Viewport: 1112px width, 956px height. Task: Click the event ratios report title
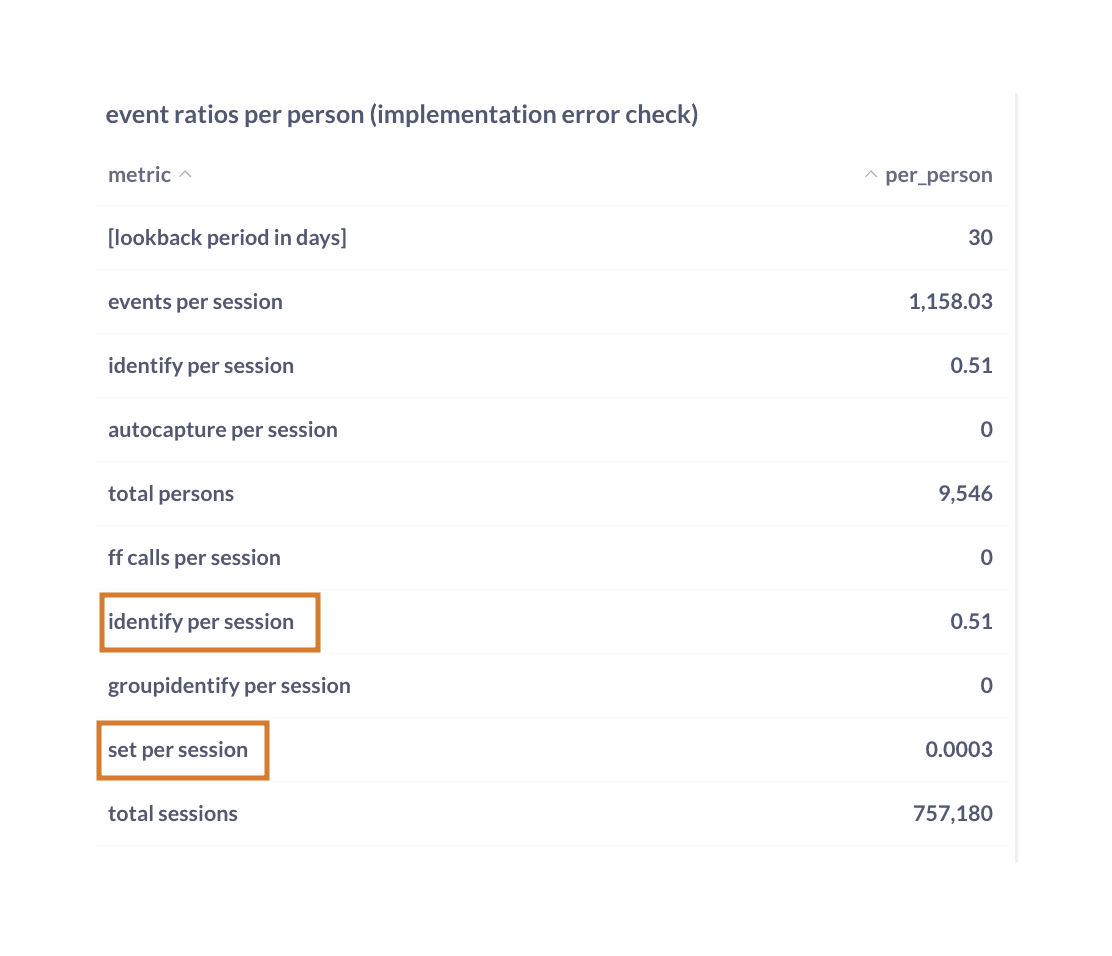click(403, 114)
